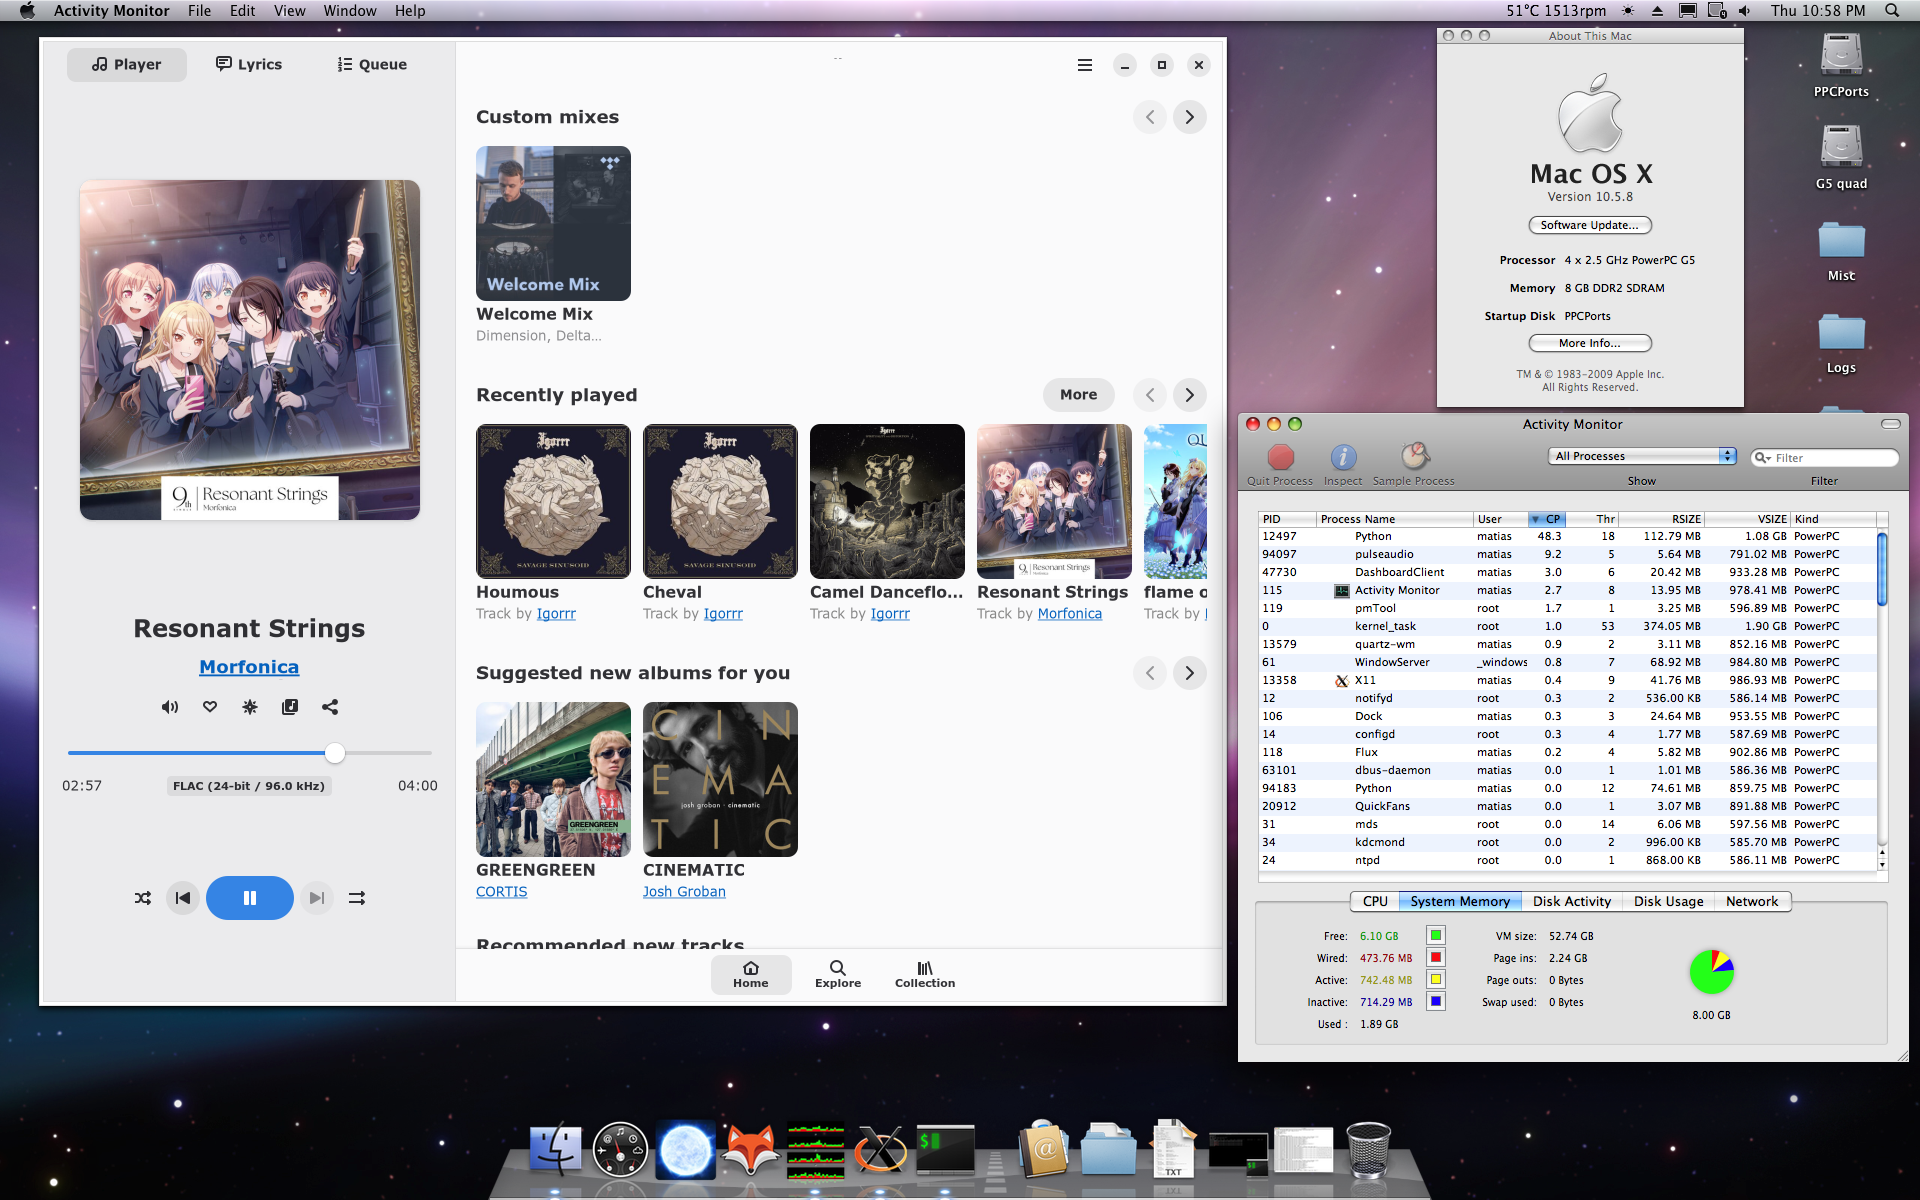Screen dimensions: 1920x1200
Task: Open the volume control in player
Action: [170, 707]
